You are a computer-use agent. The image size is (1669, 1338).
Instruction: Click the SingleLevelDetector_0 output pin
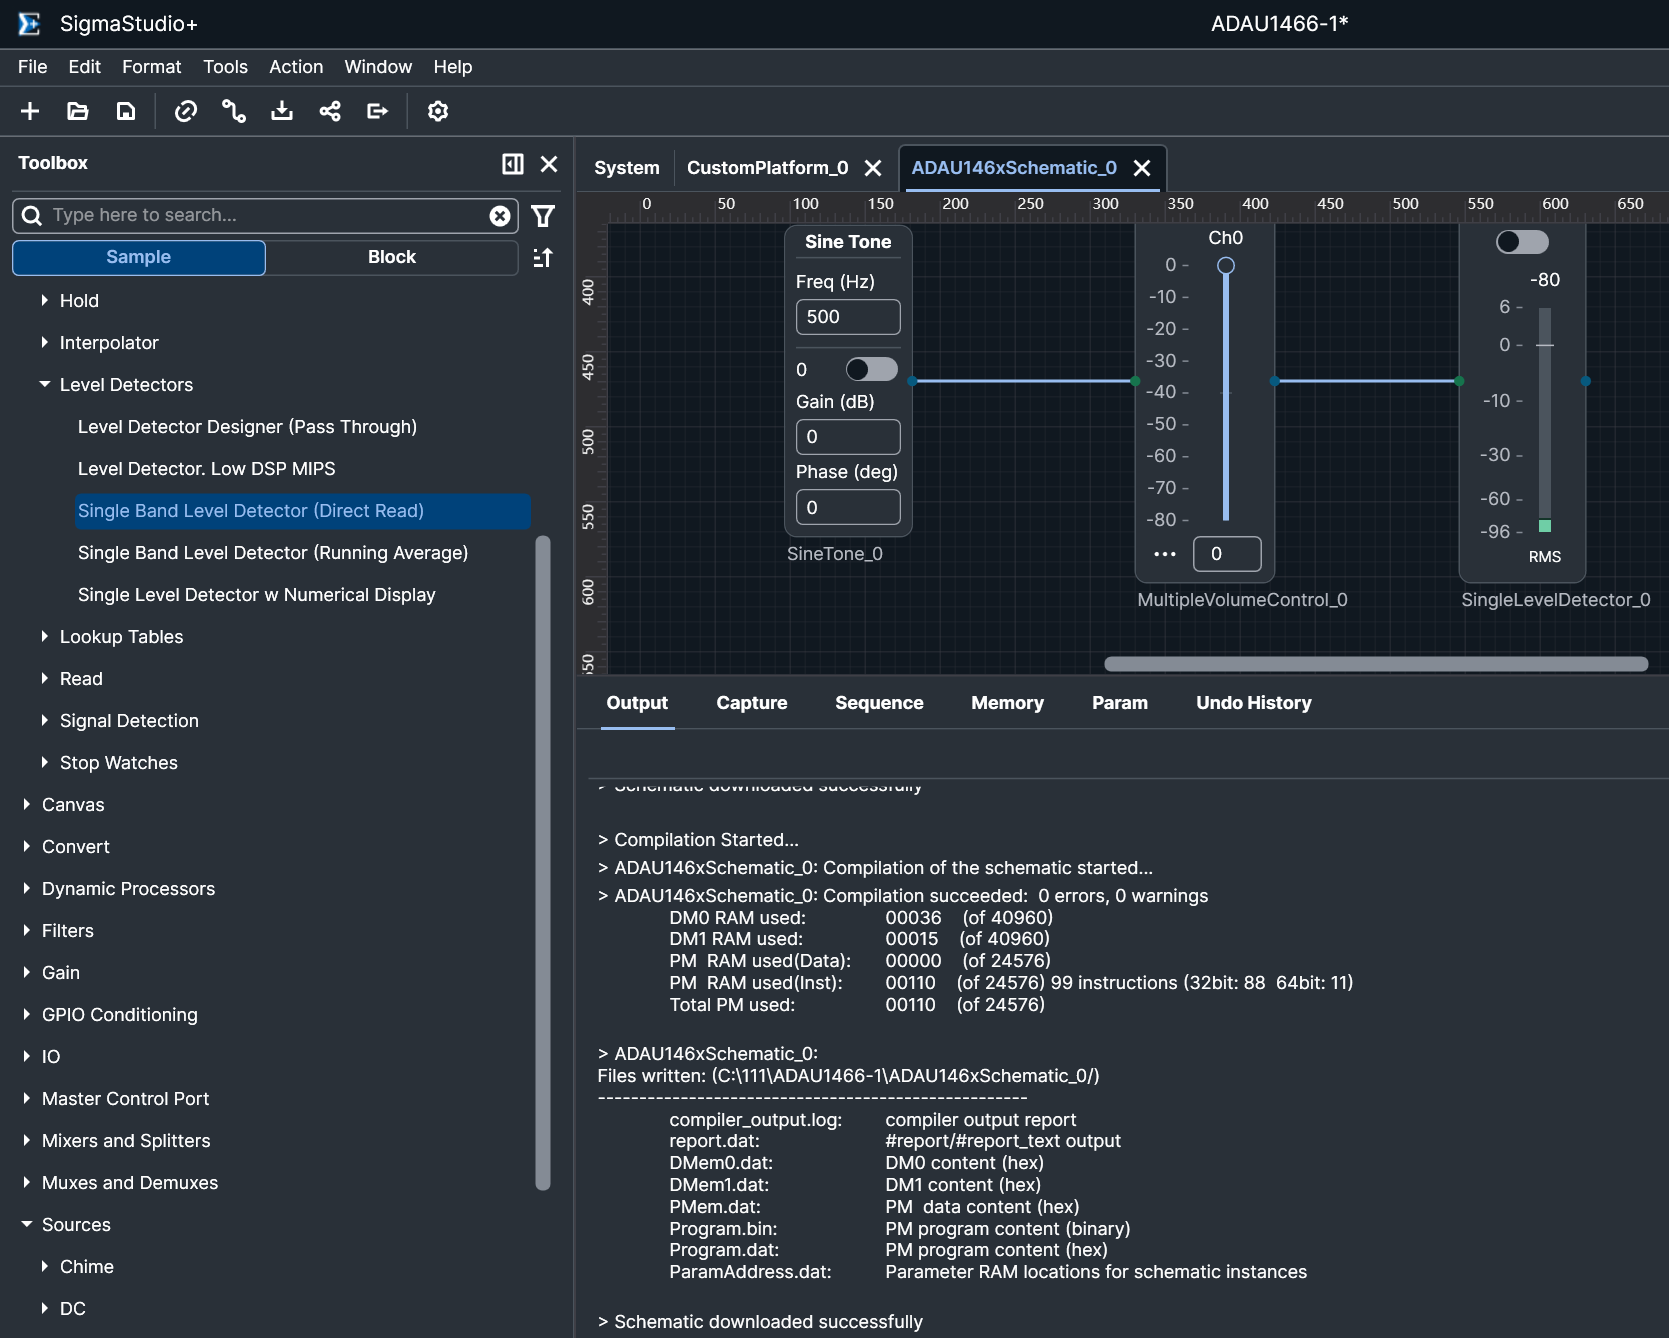coord(1586,381)
